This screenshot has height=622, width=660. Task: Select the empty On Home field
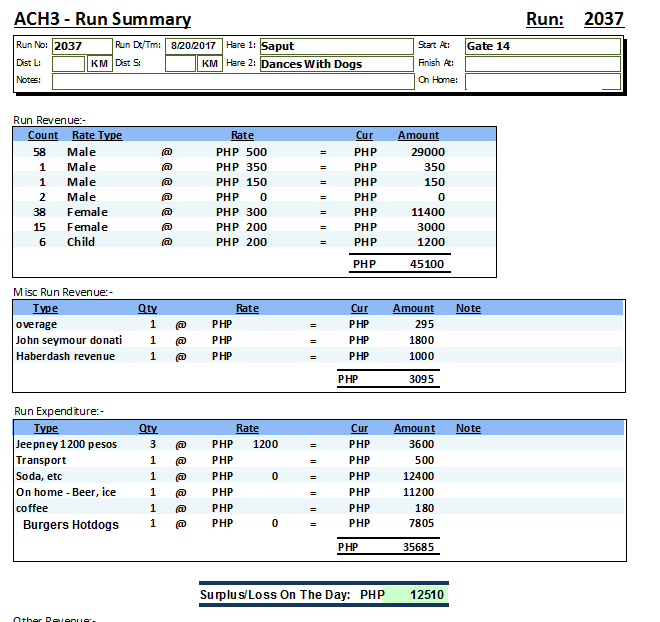(x=542, y=81)
